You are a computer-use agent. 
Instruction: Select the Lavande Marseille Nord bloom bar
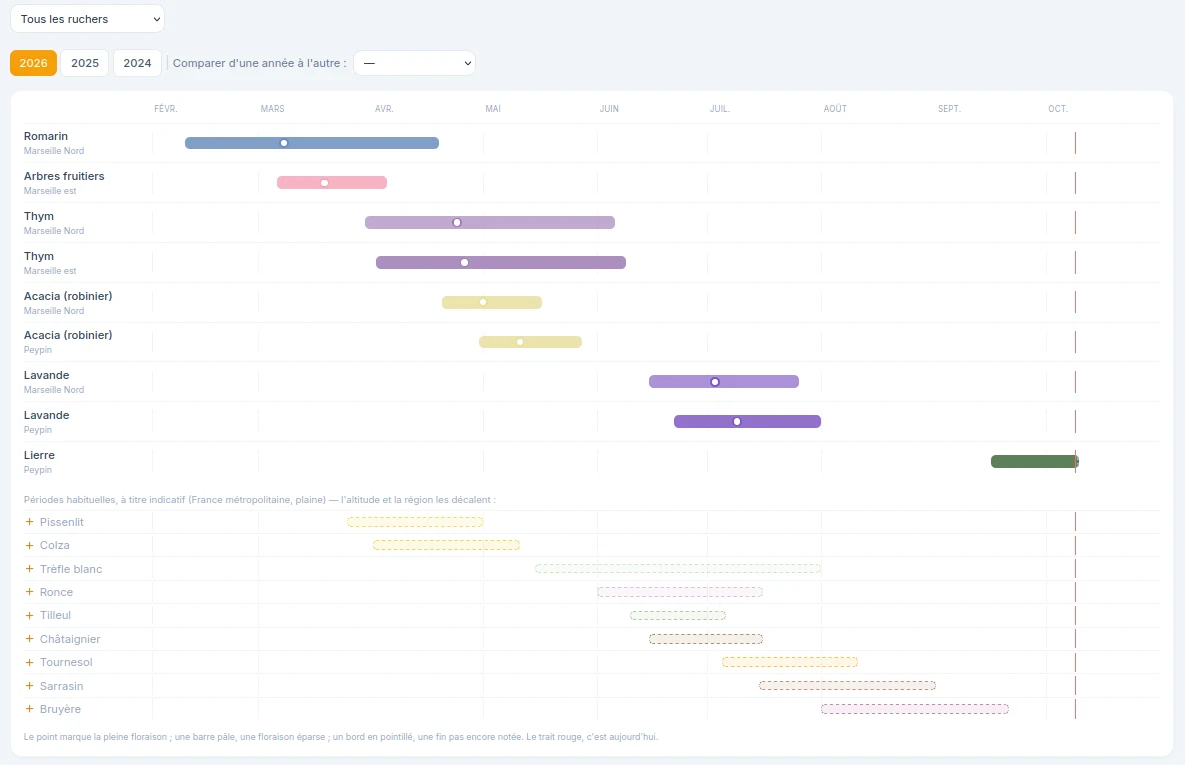724,382
